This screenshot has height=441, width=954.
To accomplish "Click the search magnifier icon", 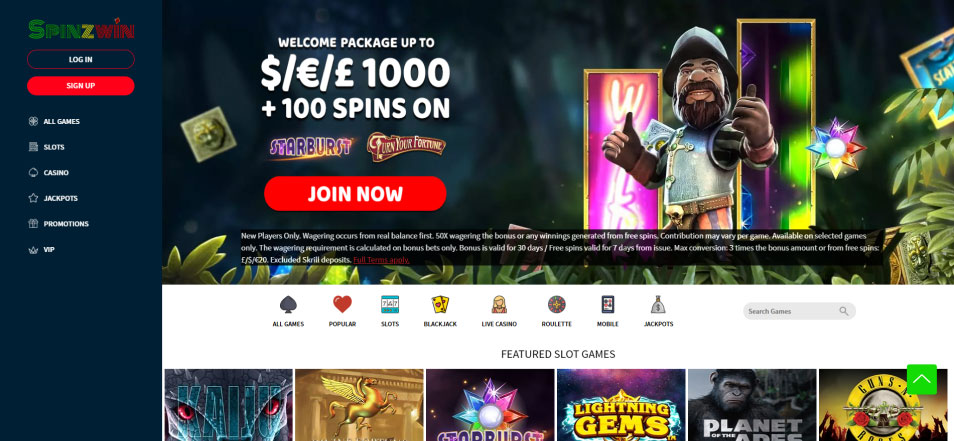I will click(844, 311).
